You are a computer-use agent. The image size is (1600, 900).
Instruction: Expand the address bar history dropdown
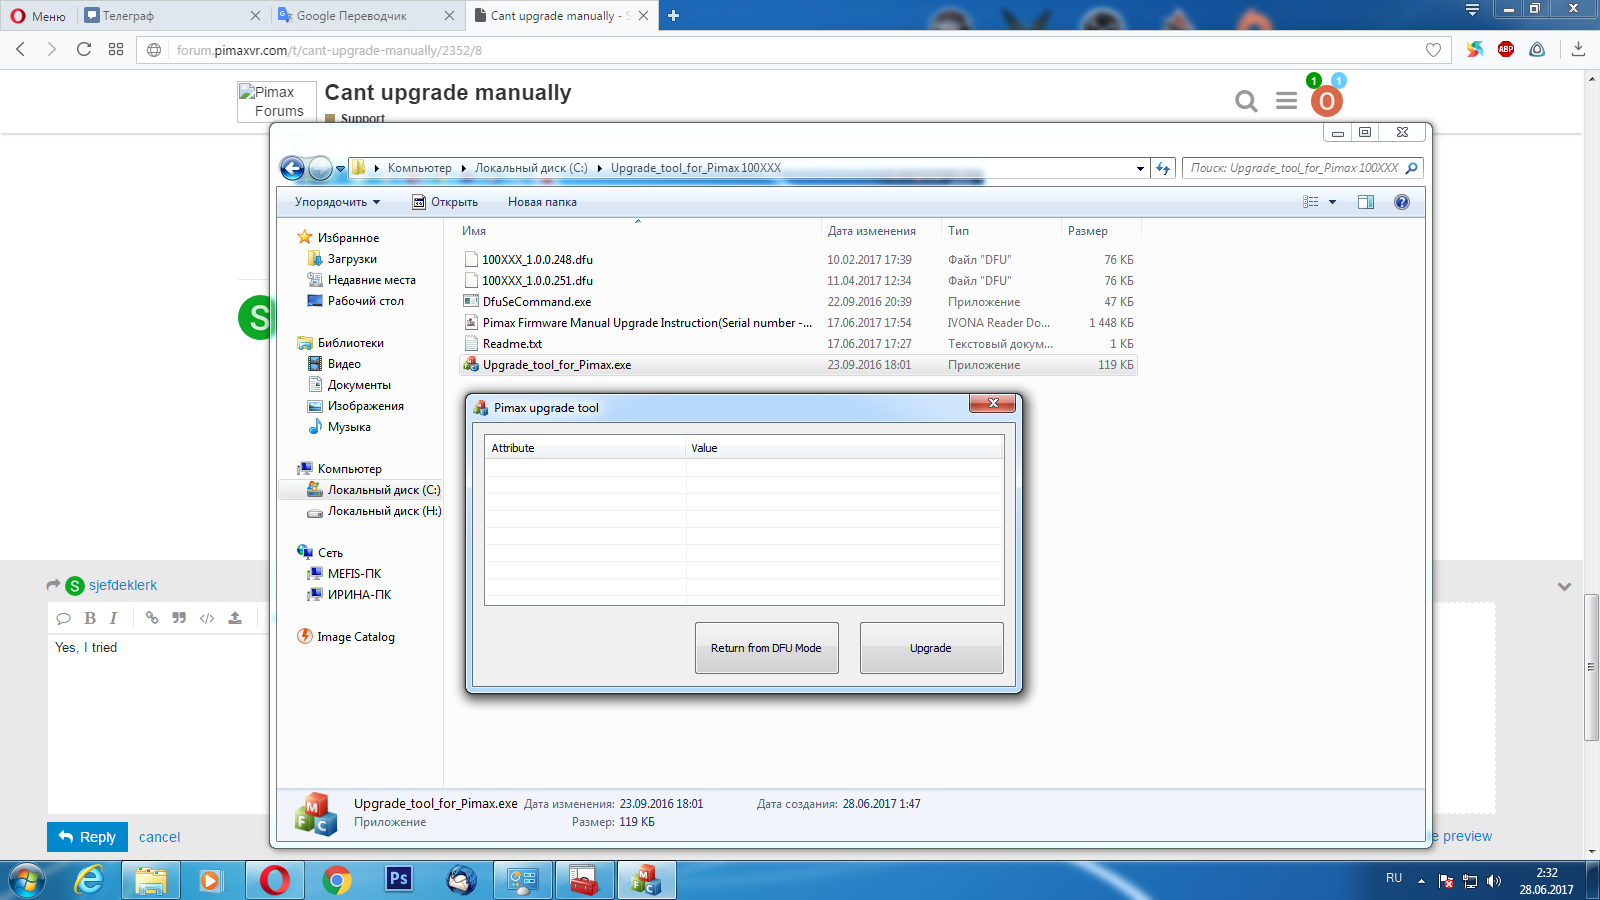pos(1140,168)
